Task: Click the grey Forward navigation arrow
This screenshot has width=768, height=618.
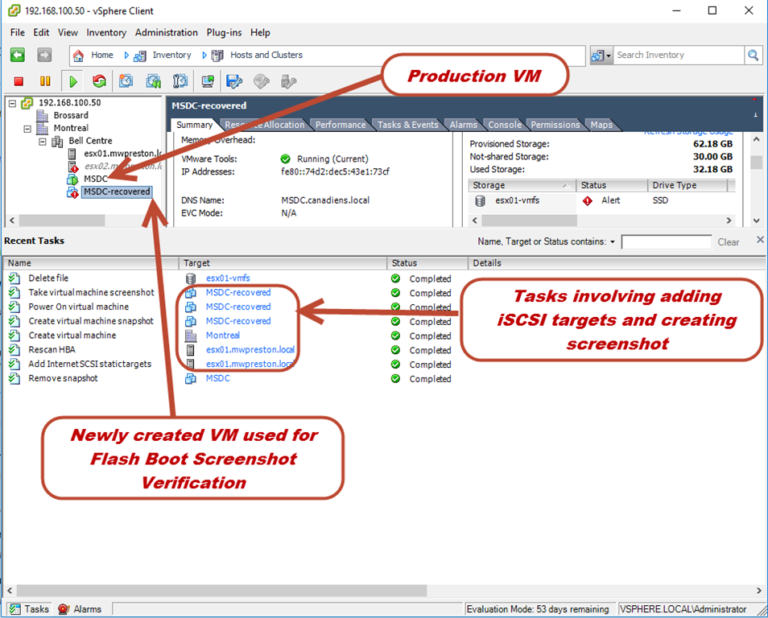Action: point(44,55)
